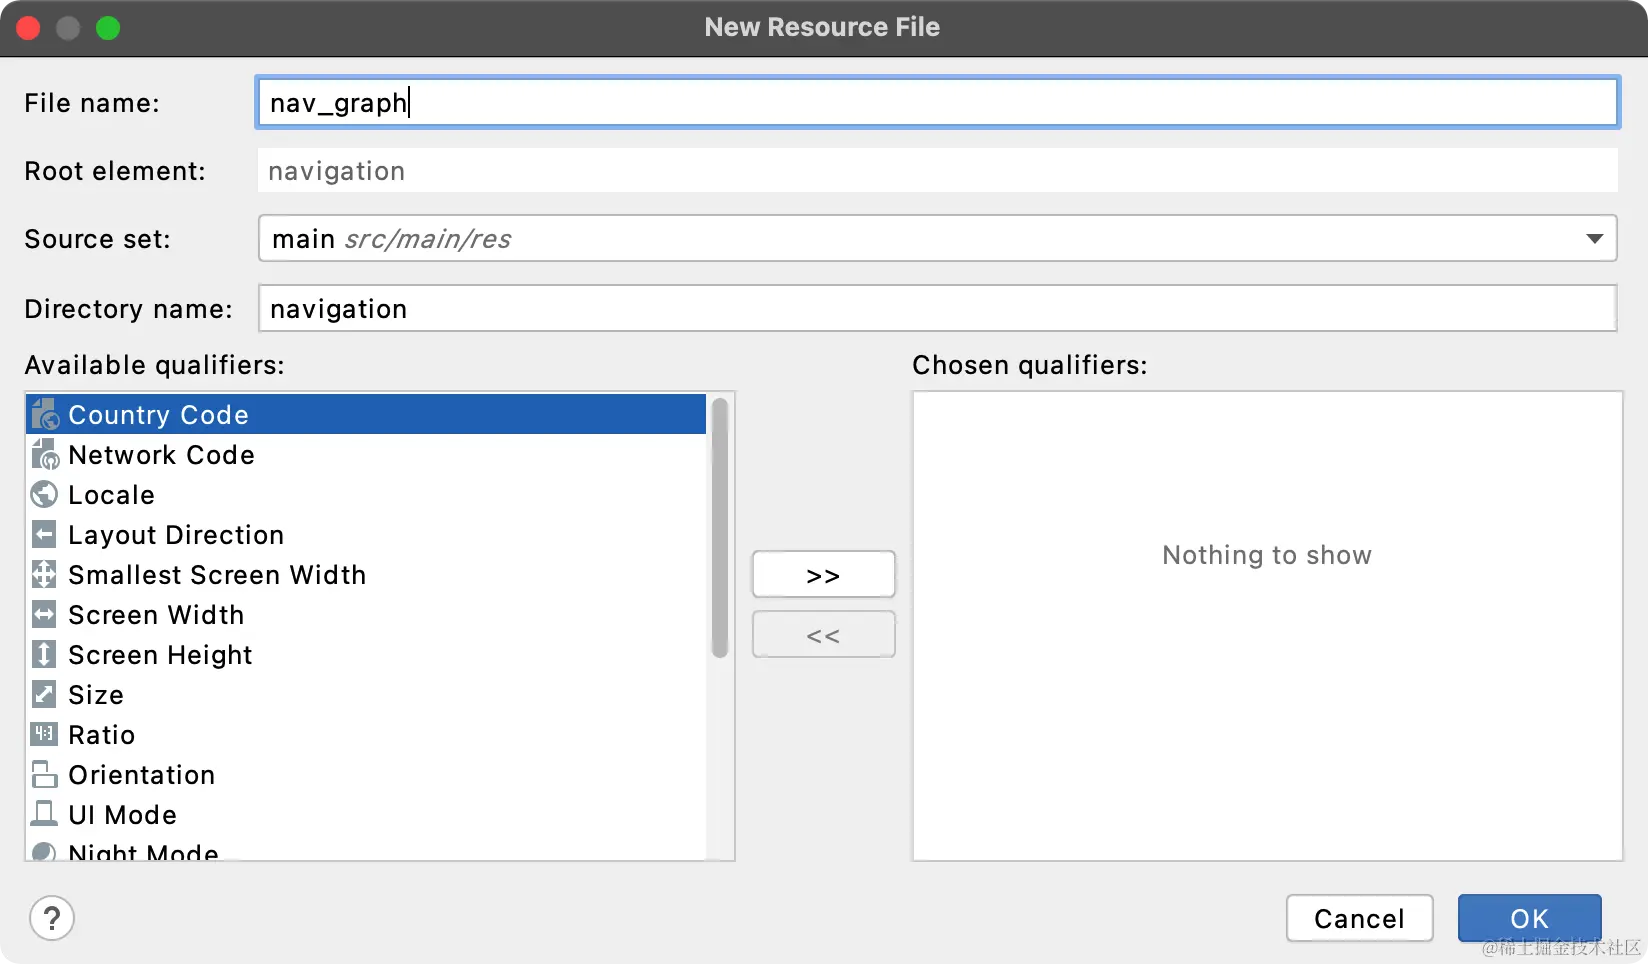
Task: Click the Orientation qualifier icon
Action: pyautogui.click(x=44, y=774)
